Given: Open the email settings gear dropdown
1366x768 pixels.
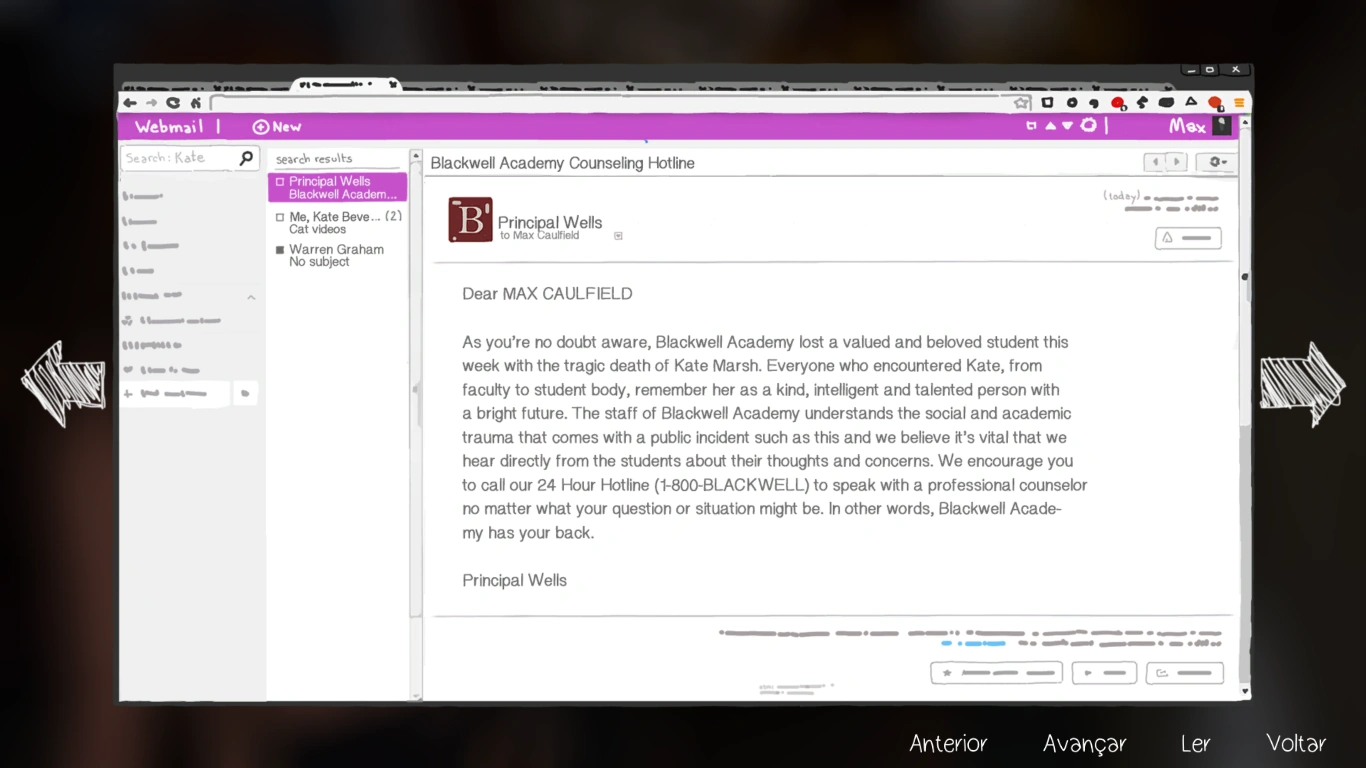Looking at the screenshot, I should (x=1217, y=162).
